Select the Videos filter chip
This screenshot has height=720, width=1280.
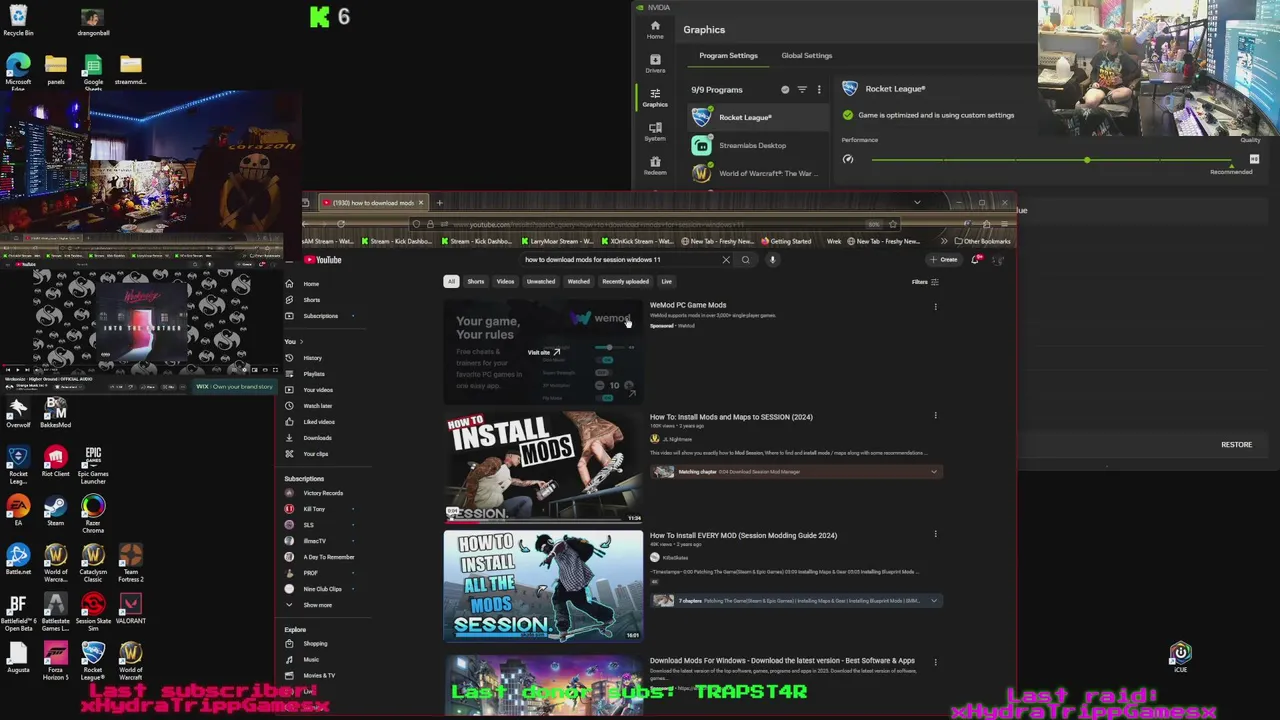pyautogui.click(x=505, y=282)
